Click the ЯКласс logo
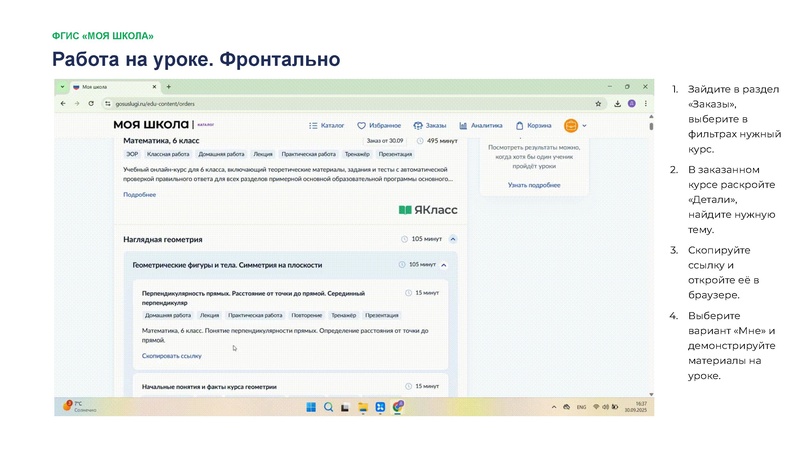The width and height of the screenshot is (800, 450). click(428, 210)
